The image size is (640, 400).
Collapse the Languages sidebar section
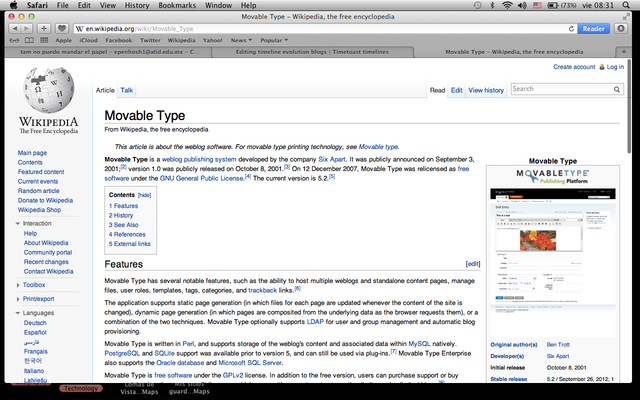coord(18,313)
